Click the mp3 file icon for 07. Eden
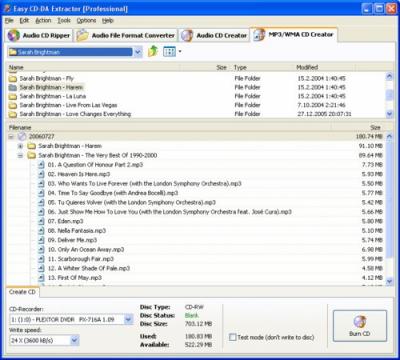 pos(41,221)
